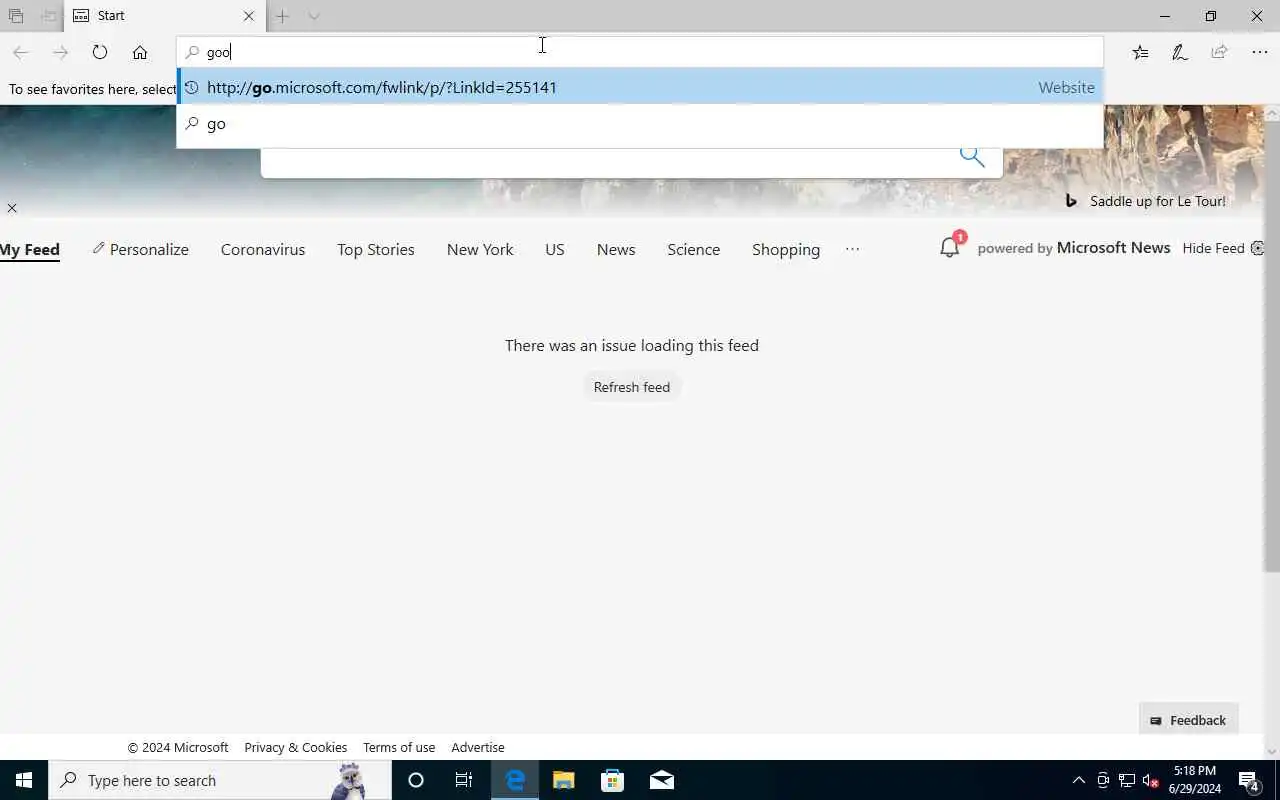Image resolution: width=1280 pixels, height=800 pixels.
Task: Open Privacy & Cookies link
Action: click(296, 747)
